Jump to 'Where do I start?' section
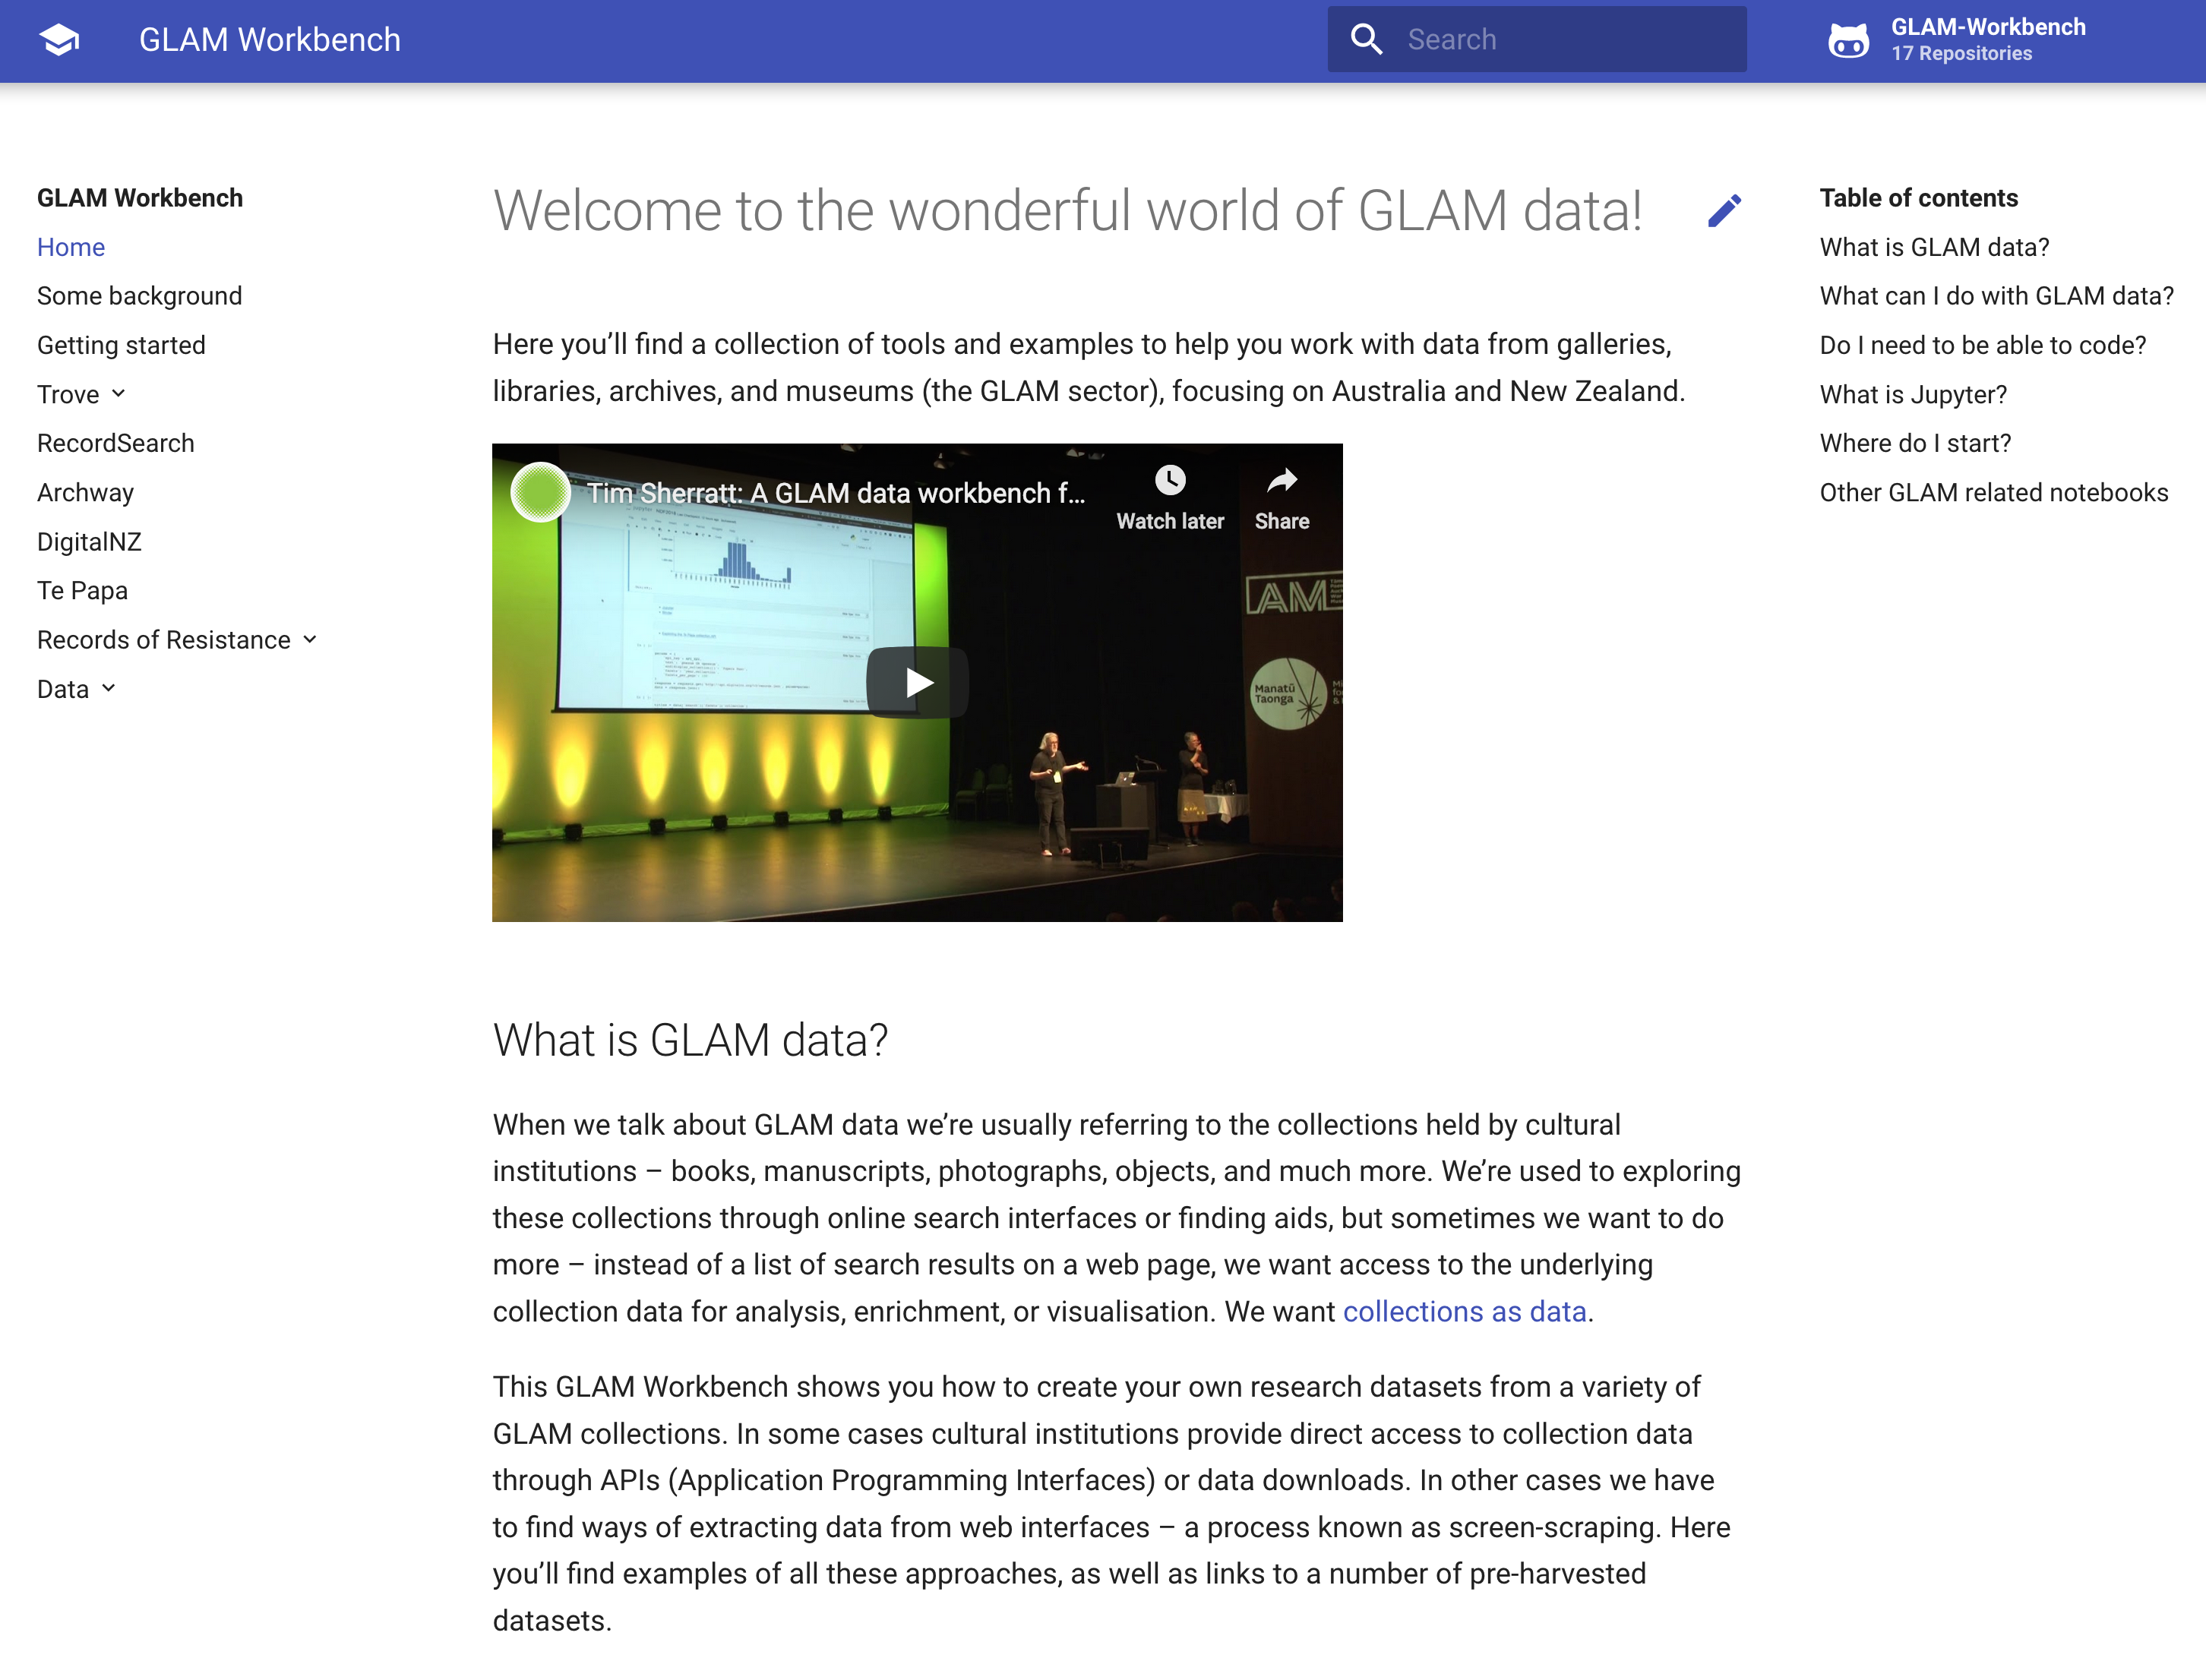The width and height of the screenshot is (2206, 1680). (1915, 443)
